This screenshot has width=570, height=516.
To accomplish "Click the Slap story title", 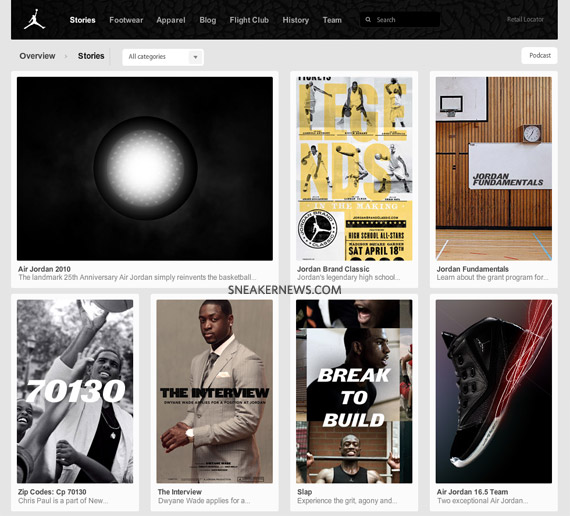I will (x=305, y=492).
